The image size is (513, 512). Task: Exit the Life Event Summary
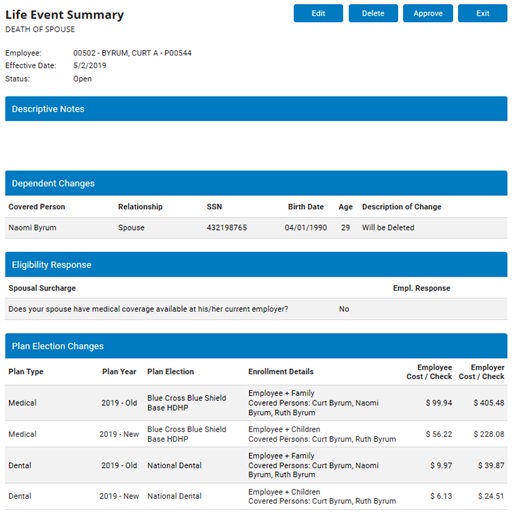(x=482, y=13)
